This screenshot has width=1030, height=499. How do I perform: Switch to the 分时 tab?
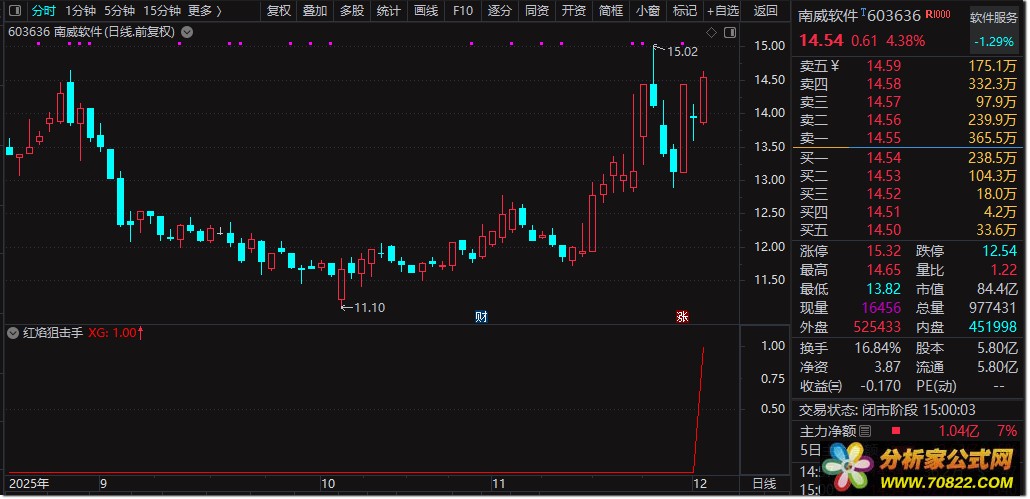point(44,11)
